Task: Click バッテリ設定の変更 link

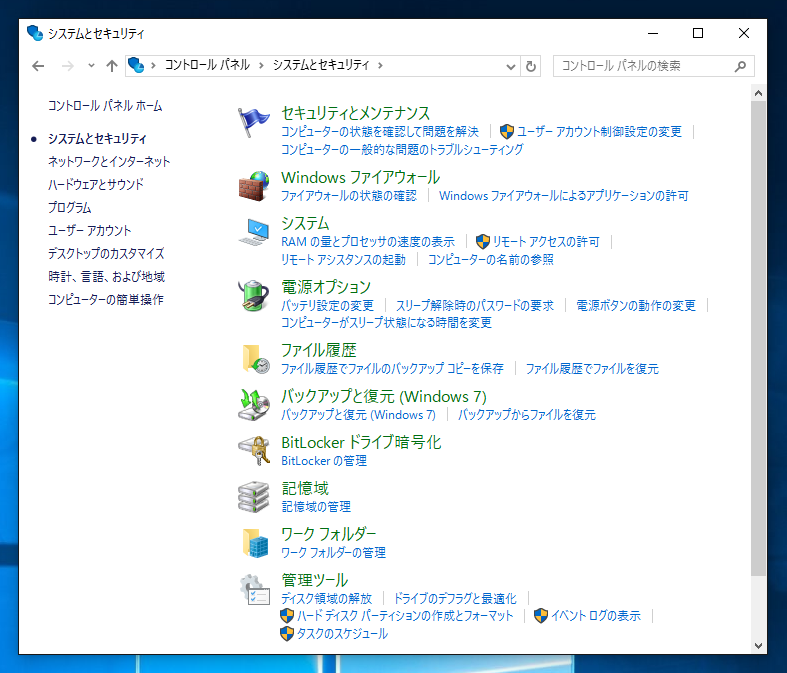Action: point(327,306)
